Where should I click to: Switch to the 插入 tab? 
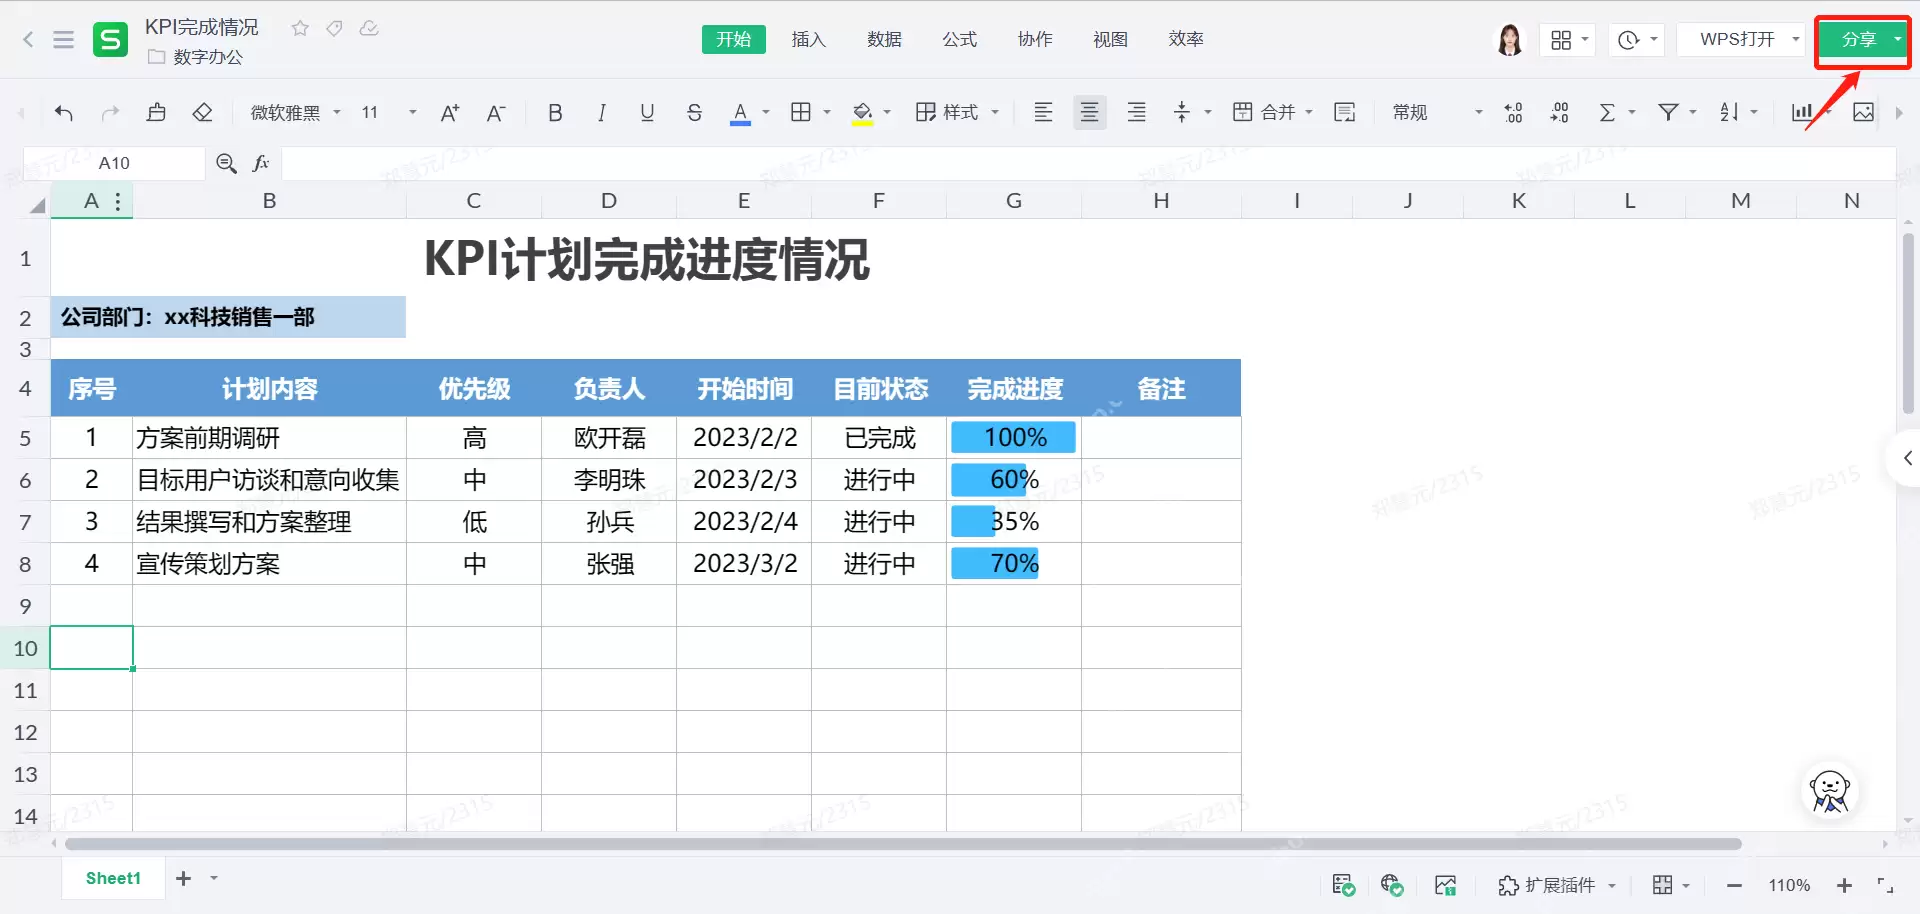[x=809, y=39]
